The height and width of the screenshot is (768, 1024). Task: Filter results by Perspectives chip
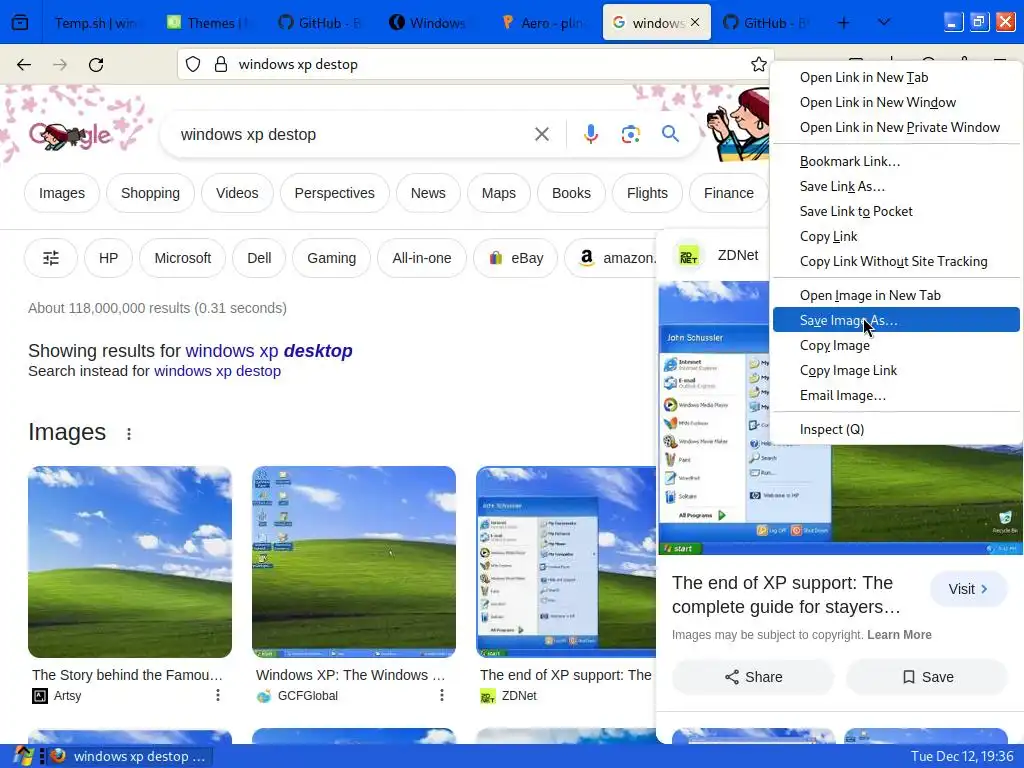click(x=334, y=193)
